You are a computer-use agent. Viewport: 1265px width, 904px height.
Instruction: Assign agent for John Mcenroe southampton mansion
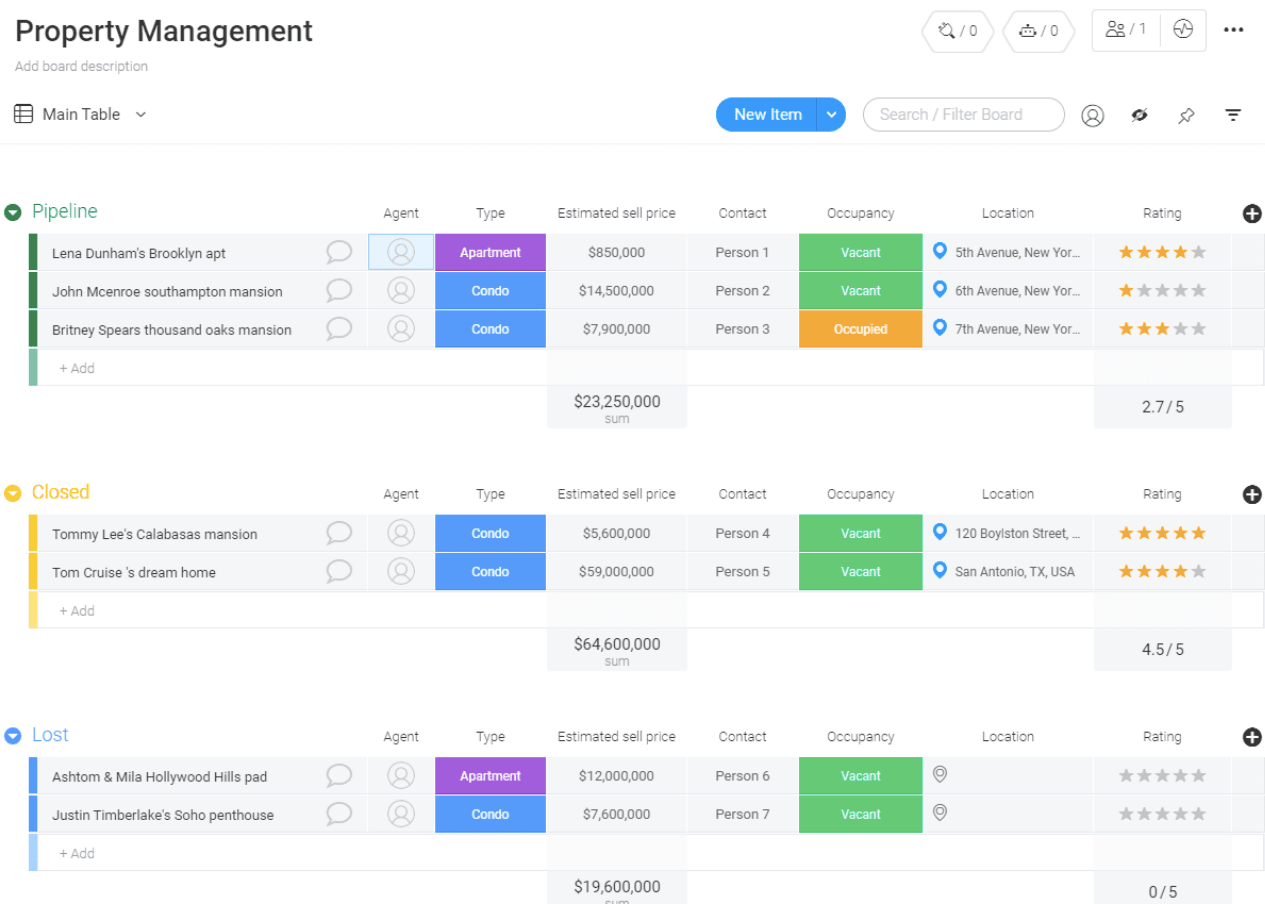point(401,291)
